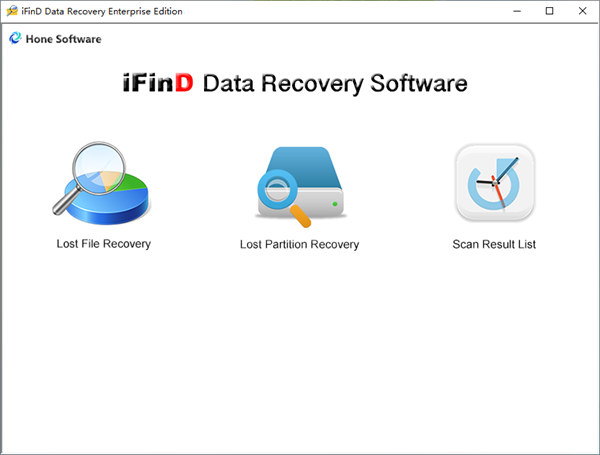The height and width of the screenshot is (455, 600).
Task: Minimize the iFinD window
Action: 517,11
